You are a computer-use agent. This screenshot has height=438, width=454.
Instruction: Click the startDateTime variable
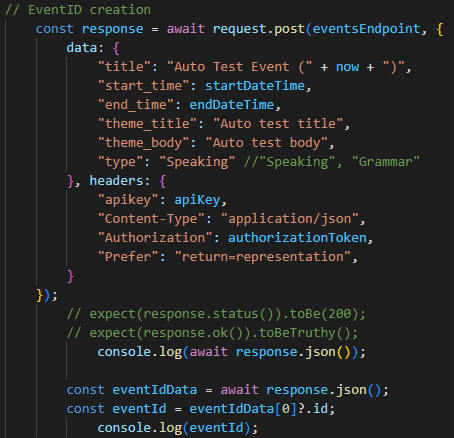tap(255, 86)
